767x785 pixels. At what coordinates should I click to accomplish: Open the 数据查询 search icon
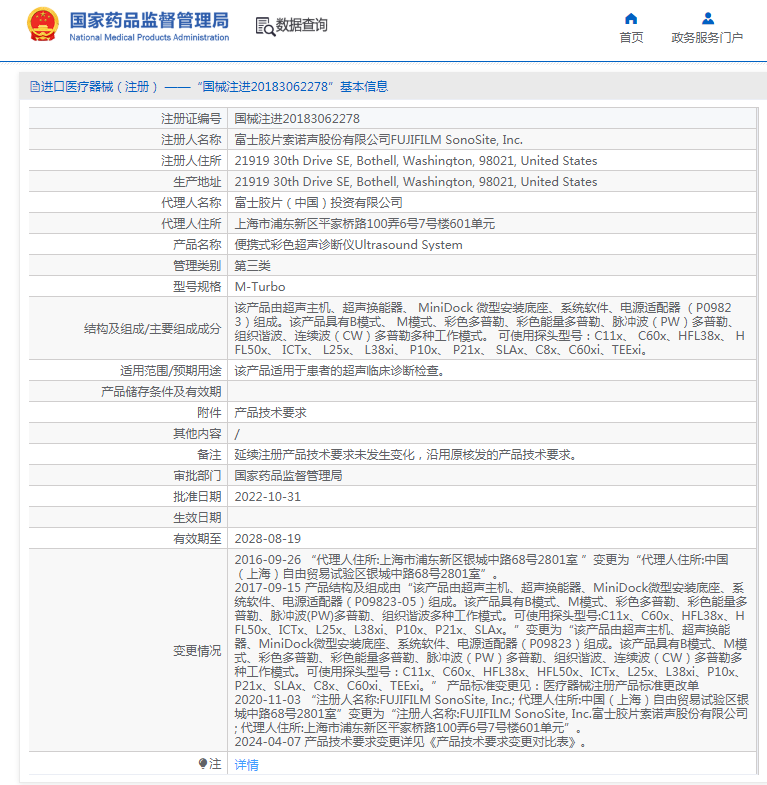coord(265,27)
